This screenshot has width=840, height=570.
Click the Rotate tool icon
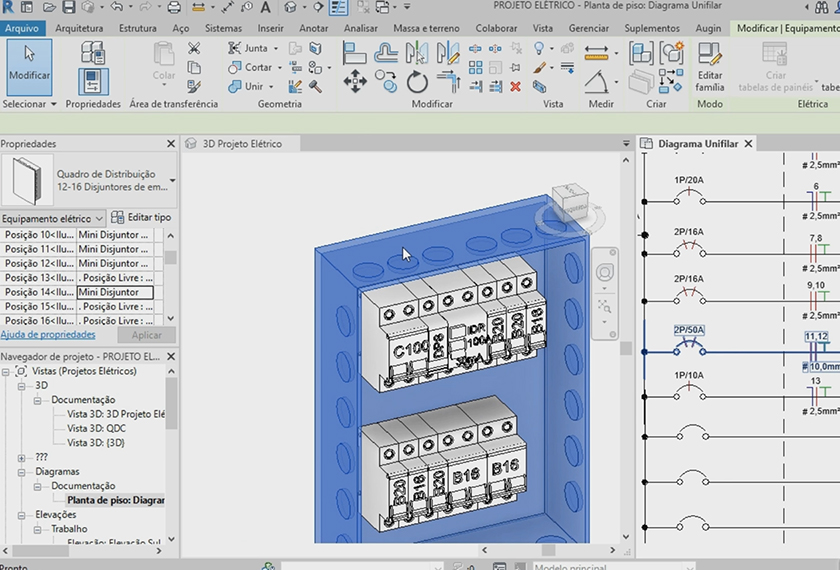tap(417, 82)
